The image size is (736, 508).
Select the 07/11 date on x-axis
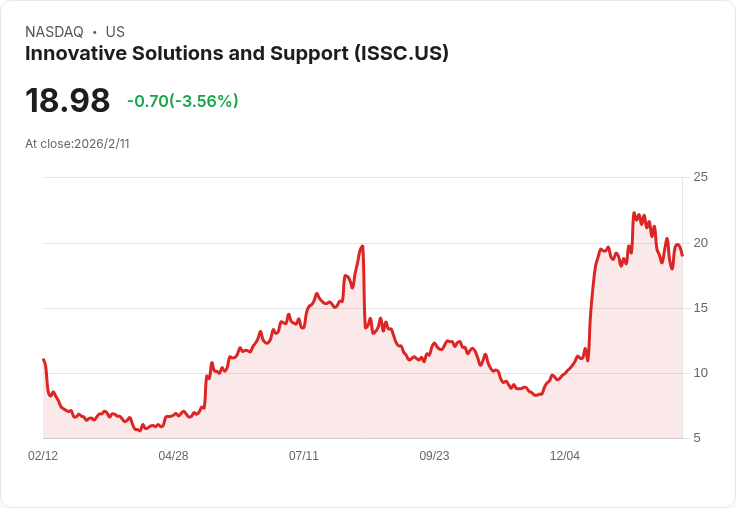point(304,456)
